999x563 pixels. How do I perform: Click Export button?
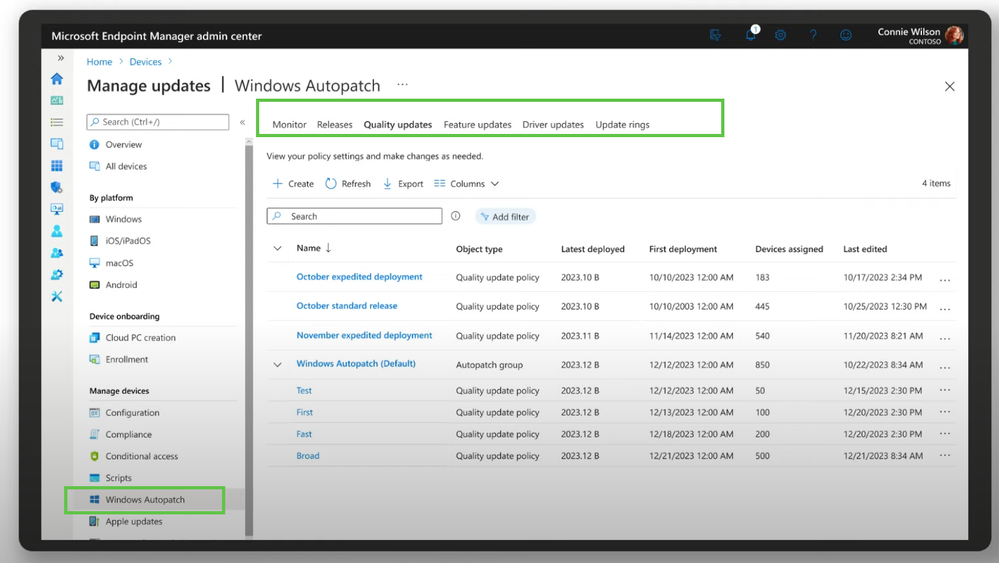pyautogui.click(x=403, y=183)
